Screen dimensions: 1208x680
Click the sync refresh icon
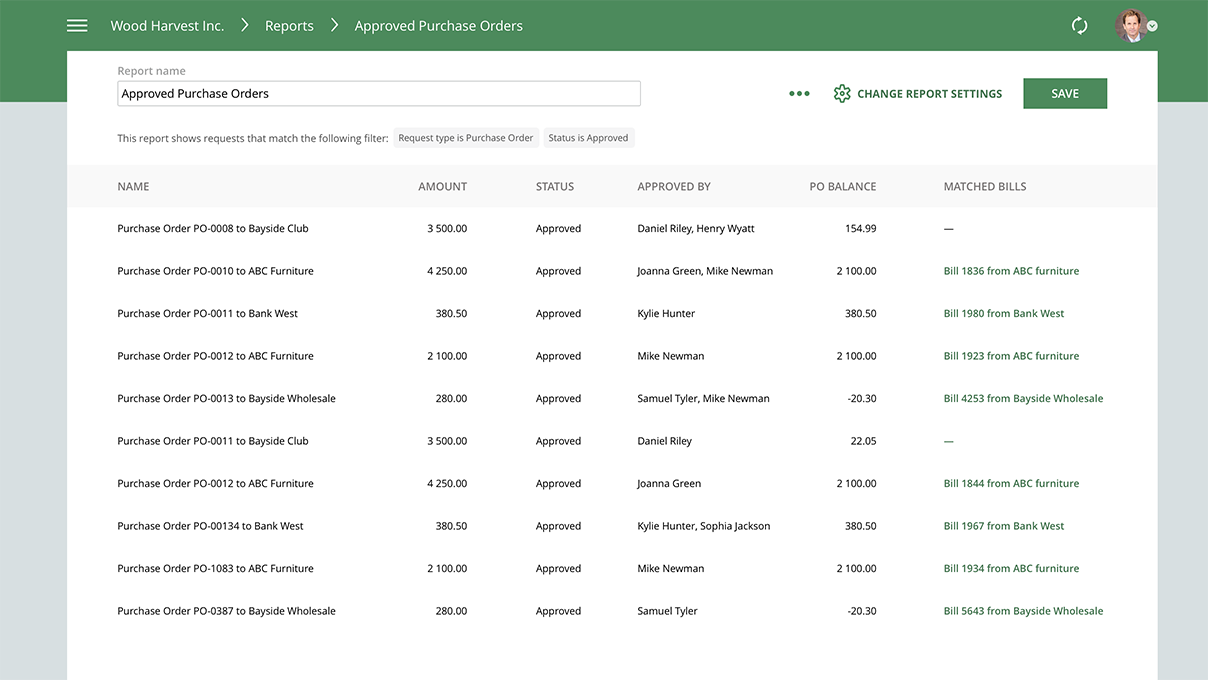pos(1079,25)
